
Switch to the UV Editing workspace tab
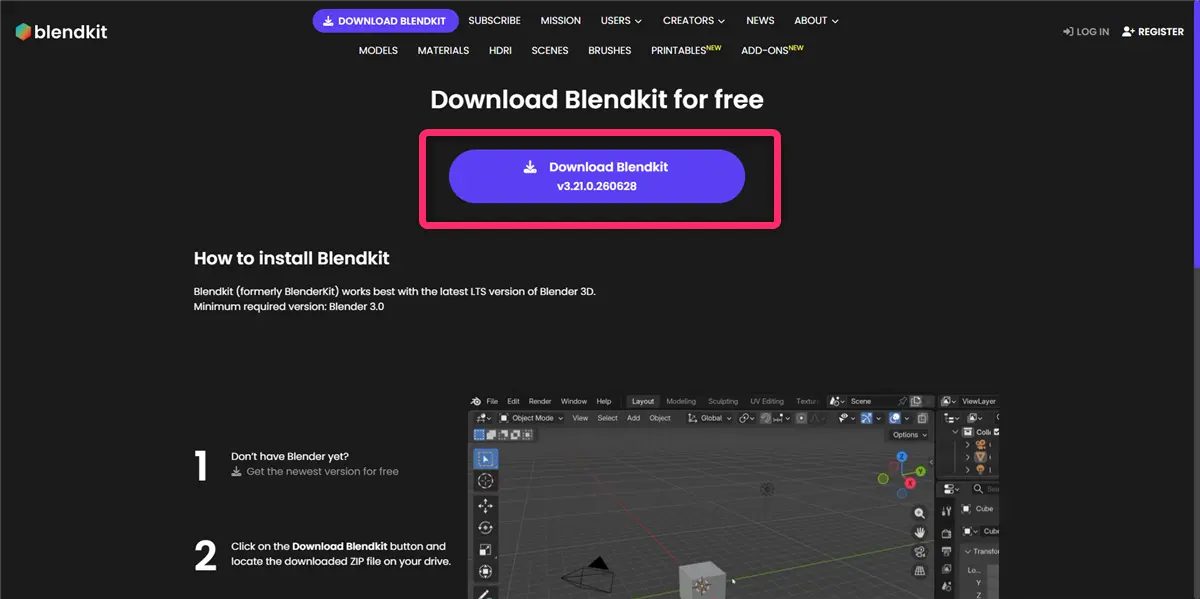pyautogui.click(x=767, y=401)
